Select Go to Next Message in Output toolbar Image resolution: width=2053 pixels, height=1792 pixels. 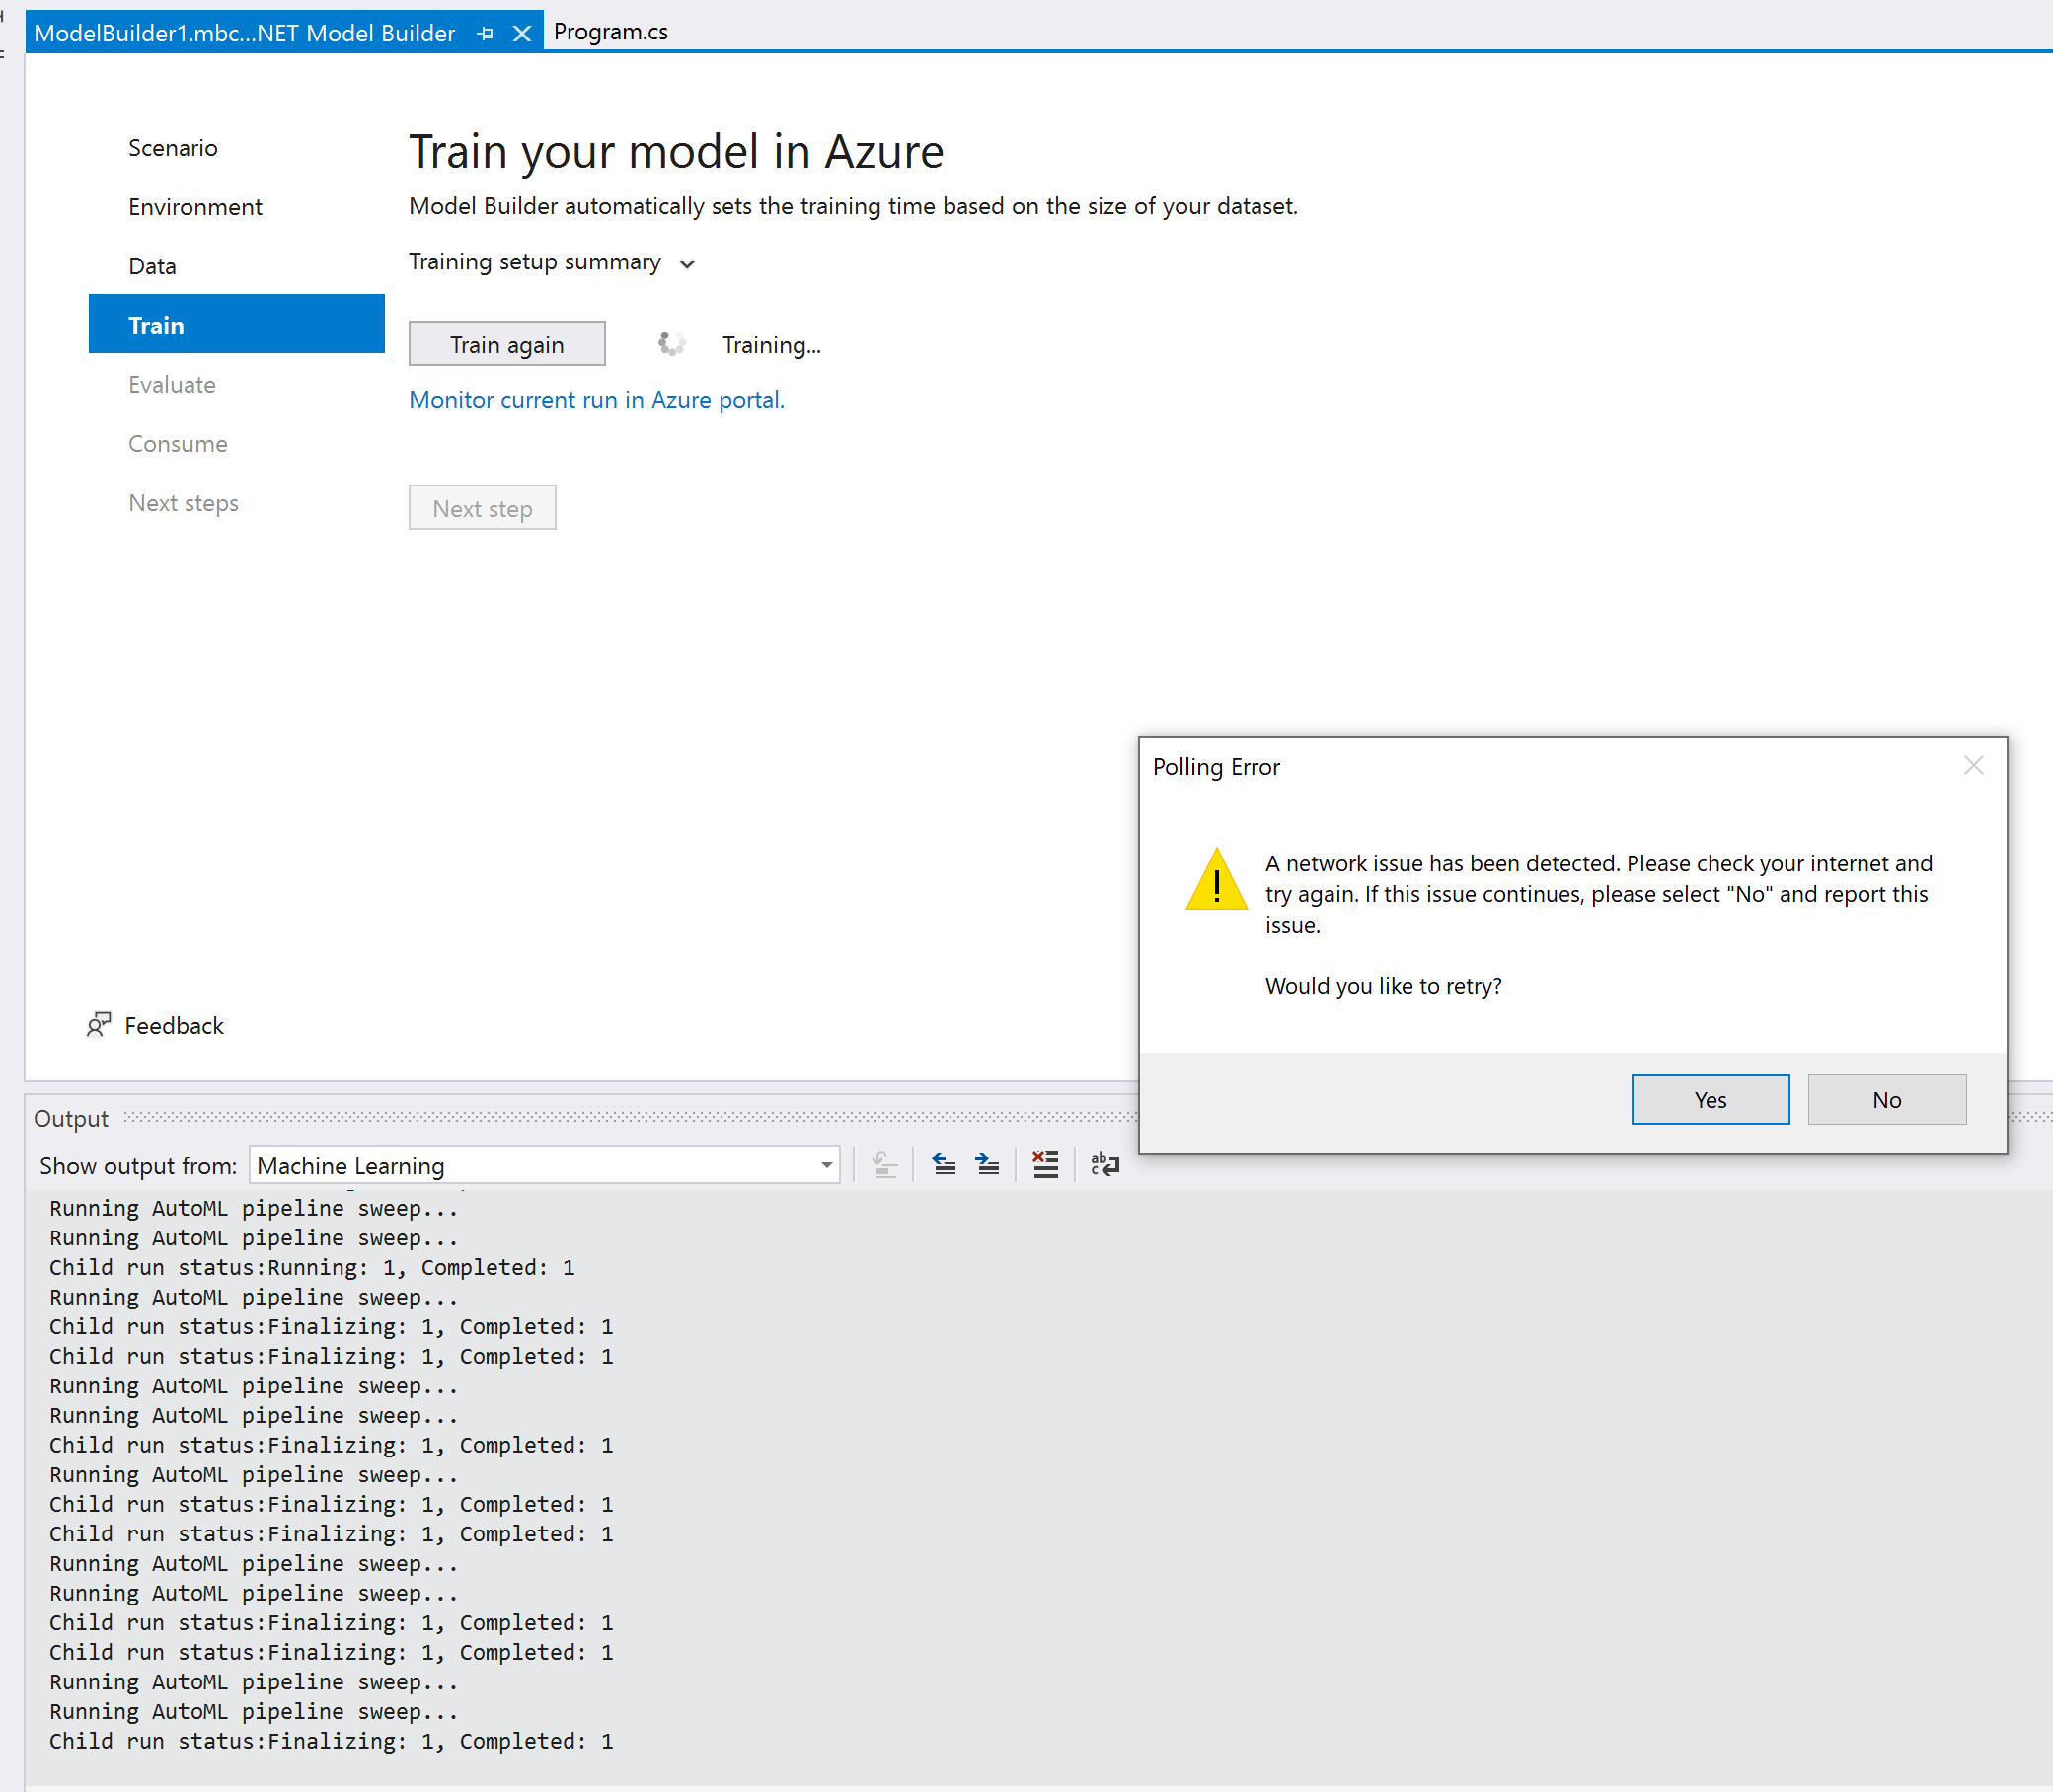(987, 1164)
